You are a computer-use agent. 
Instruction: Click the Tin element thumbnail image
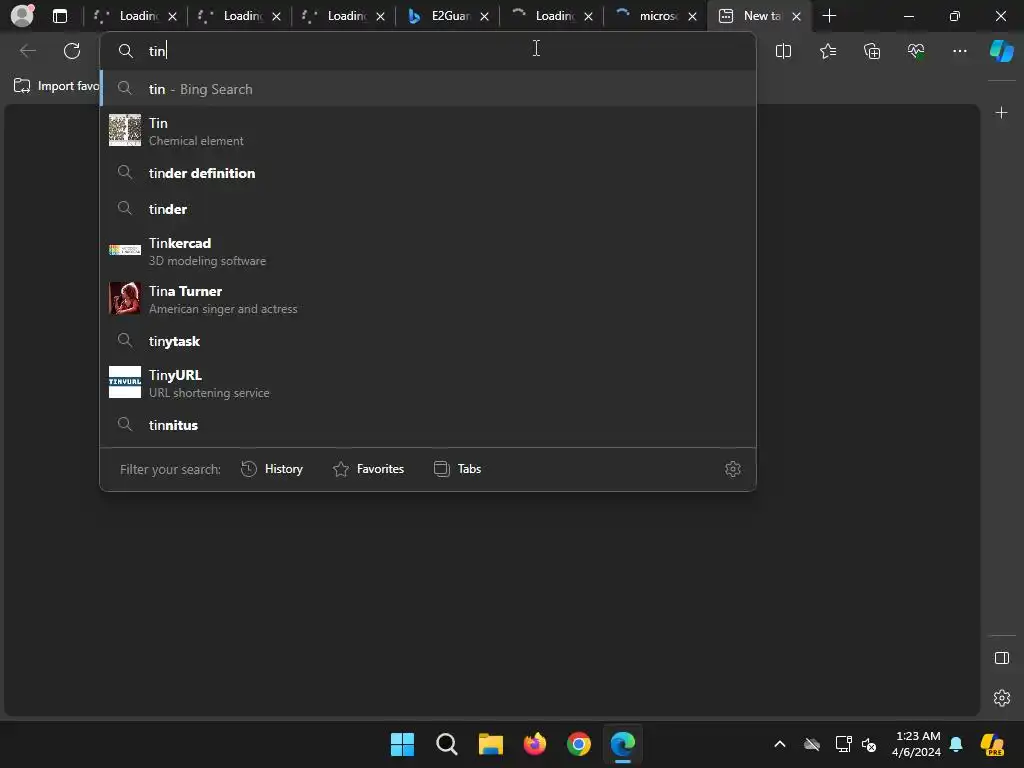[125, 130]
